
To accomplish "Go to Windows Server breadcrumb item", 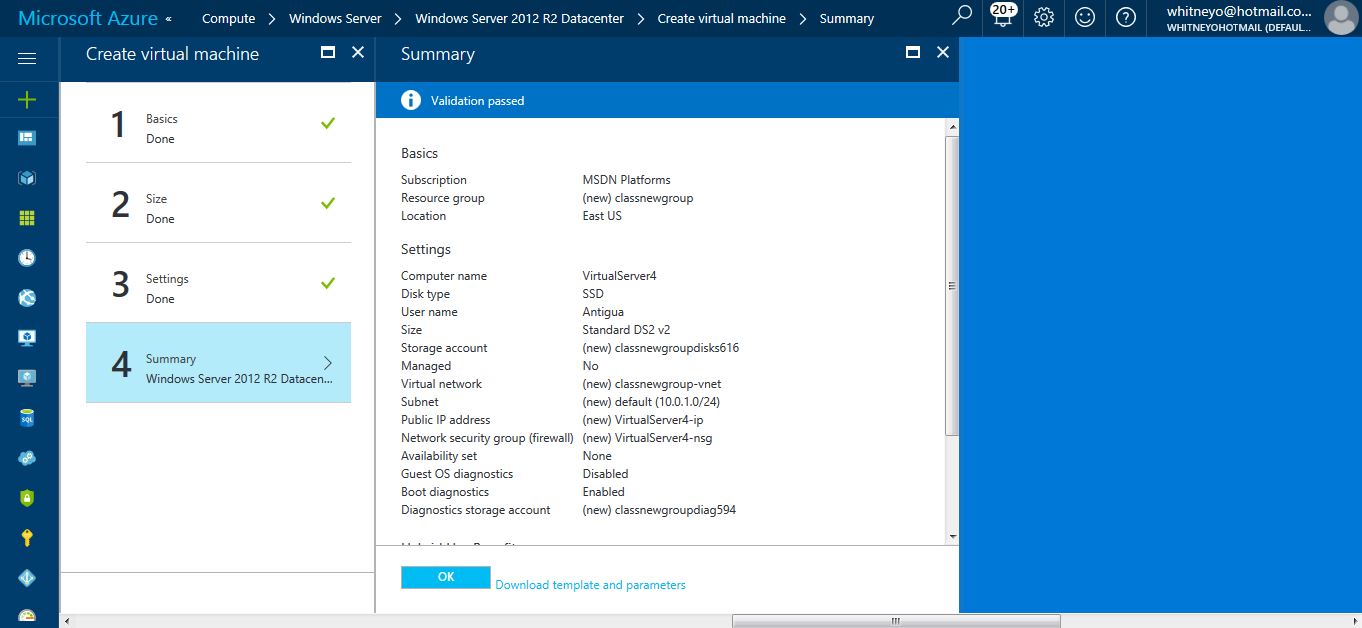I will click(x=335, y=18).
